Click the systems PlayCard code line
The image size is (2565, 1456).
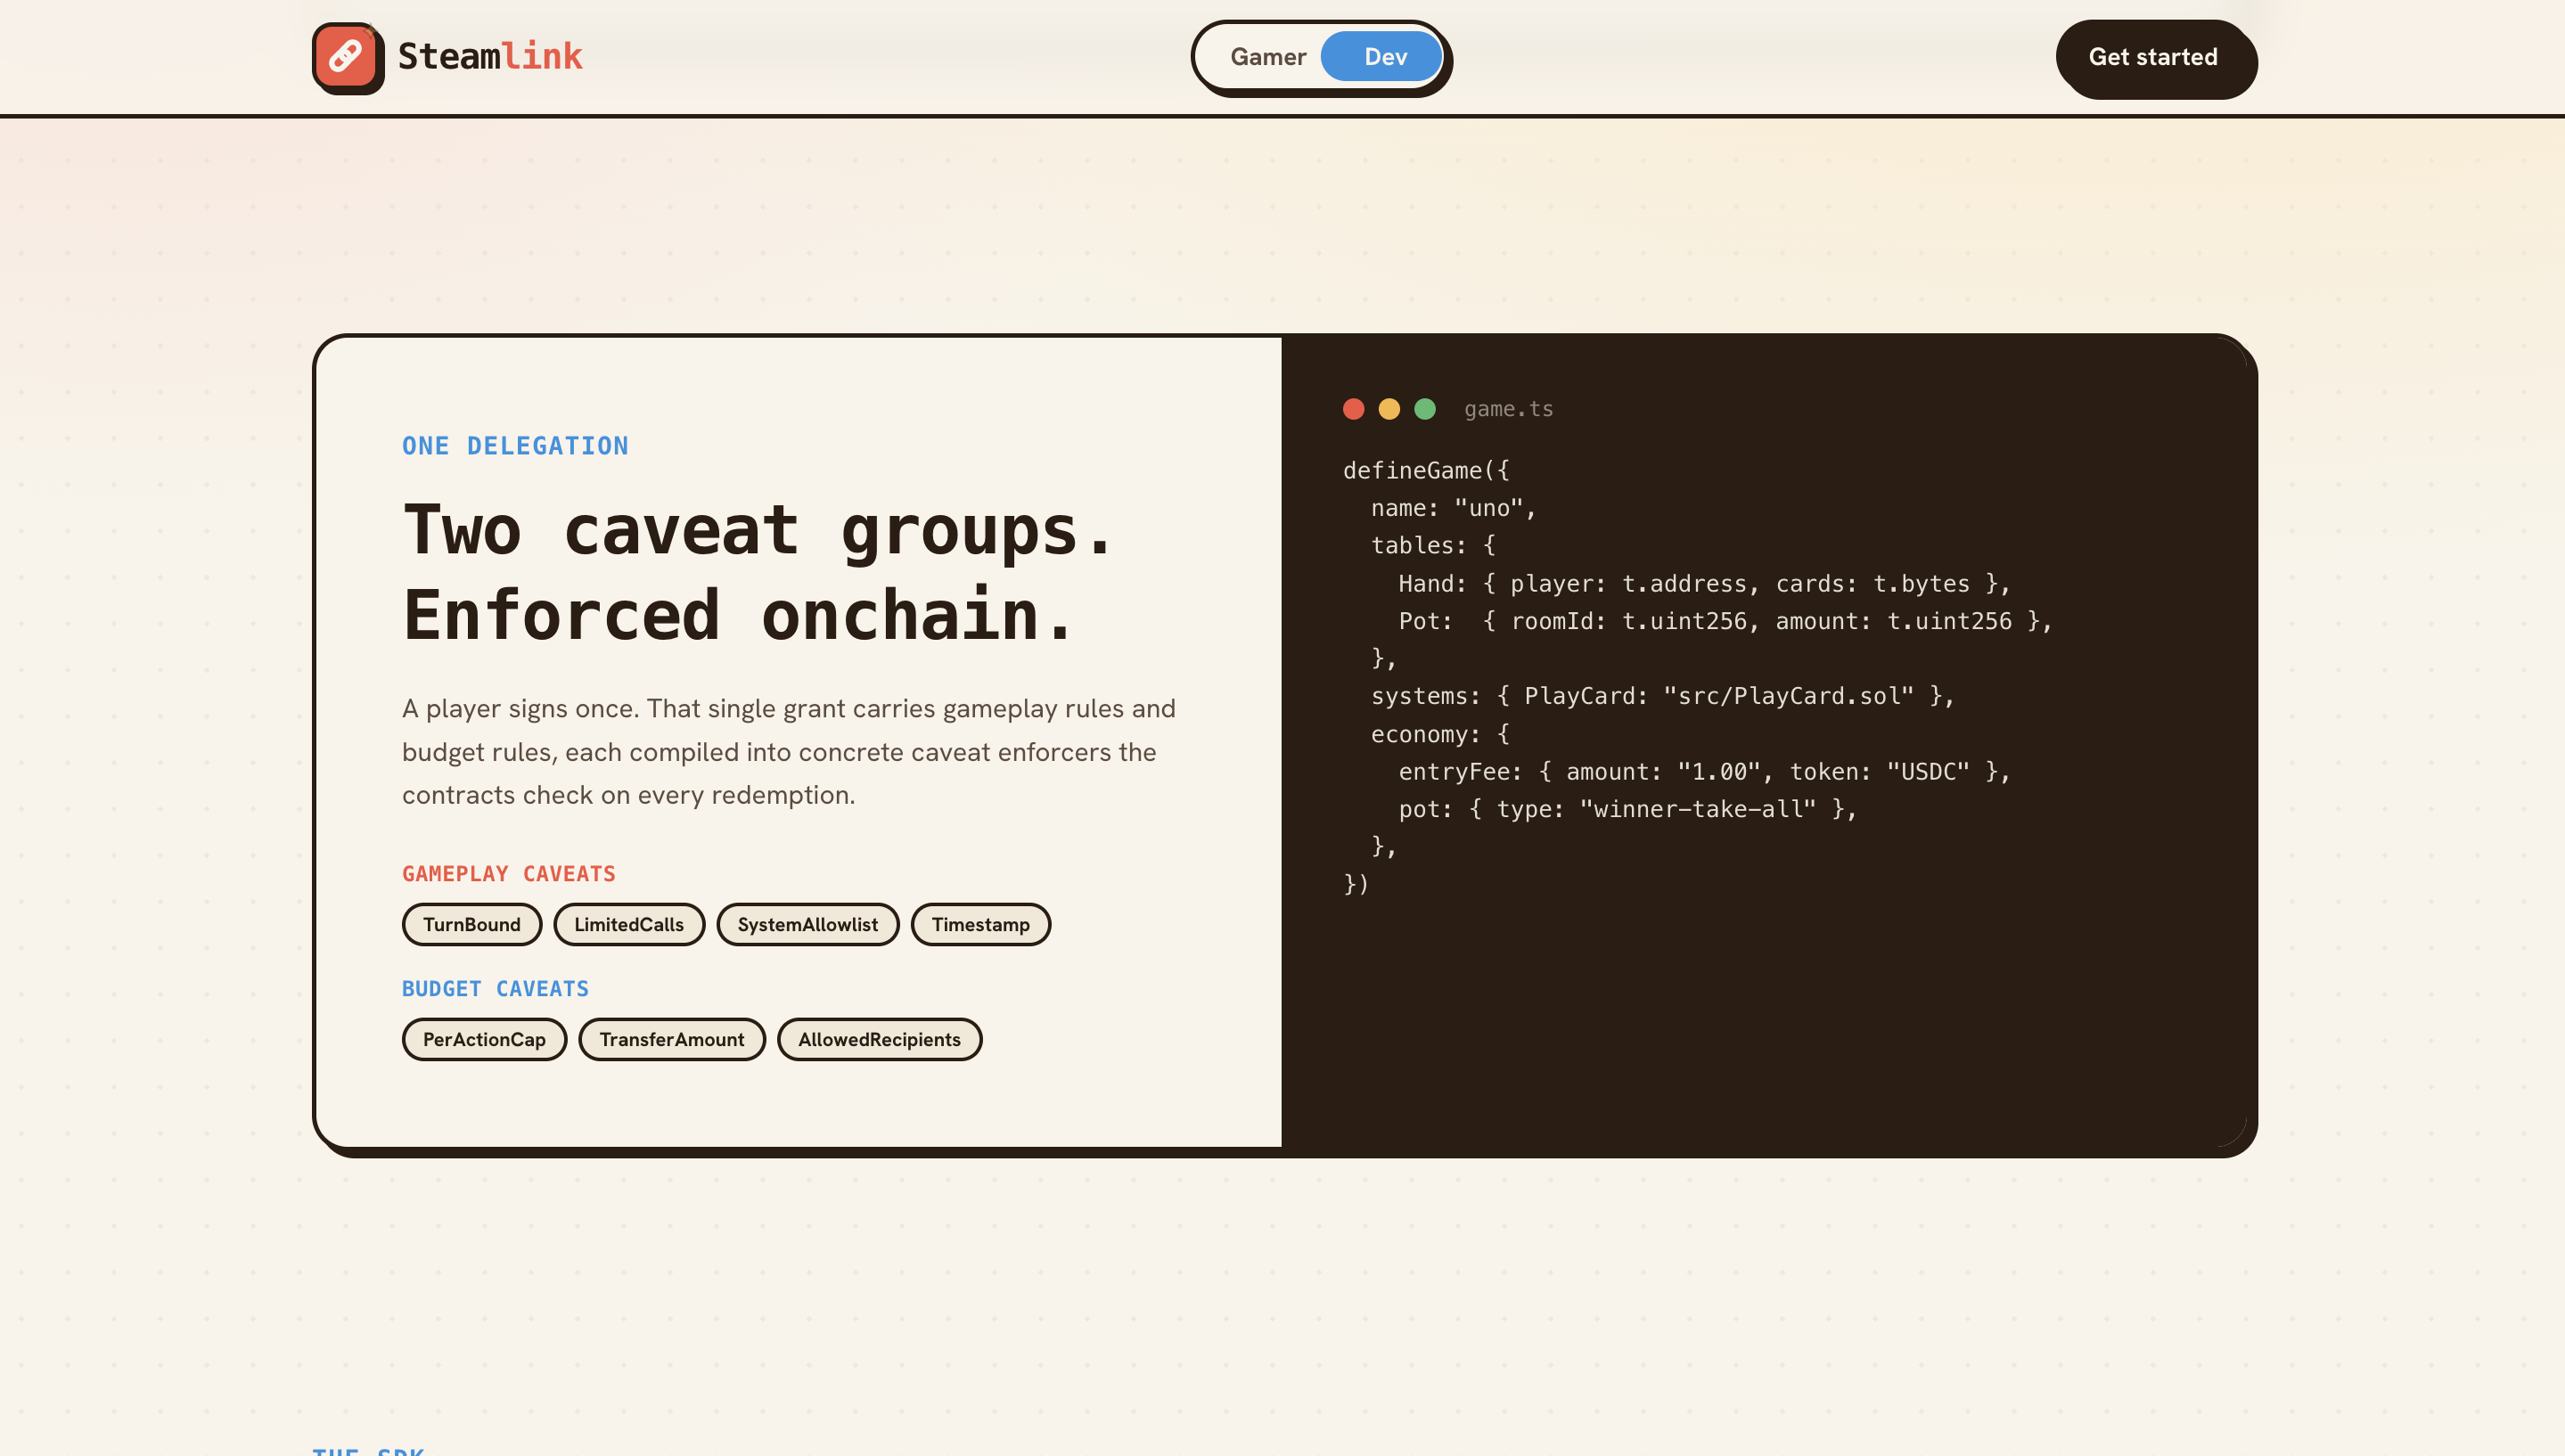[1663, 696]
